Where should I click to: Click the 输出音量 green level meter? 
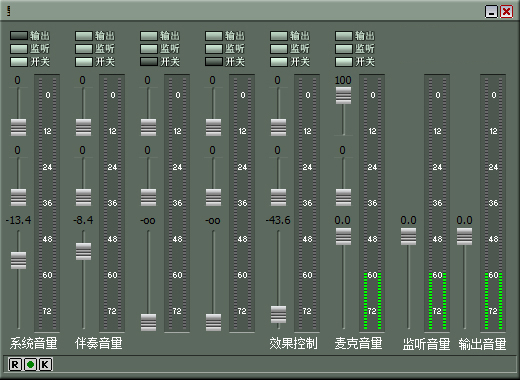click(x=493, y=203)
